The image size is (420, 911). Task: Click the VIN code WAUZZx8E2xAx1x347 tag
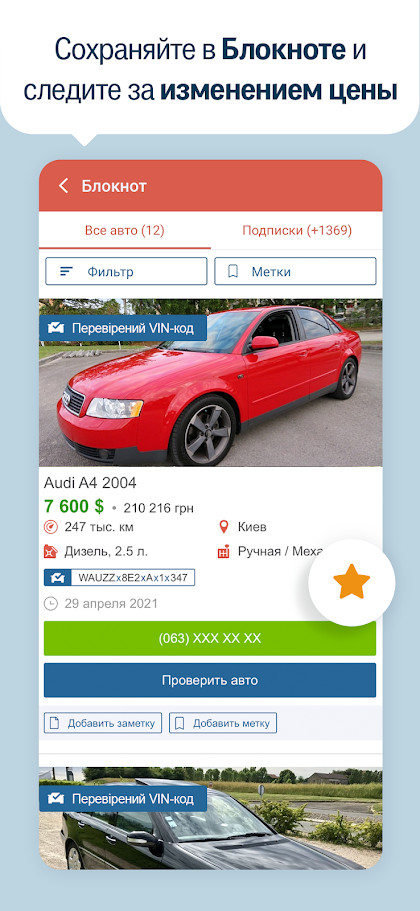coord(119,578)
